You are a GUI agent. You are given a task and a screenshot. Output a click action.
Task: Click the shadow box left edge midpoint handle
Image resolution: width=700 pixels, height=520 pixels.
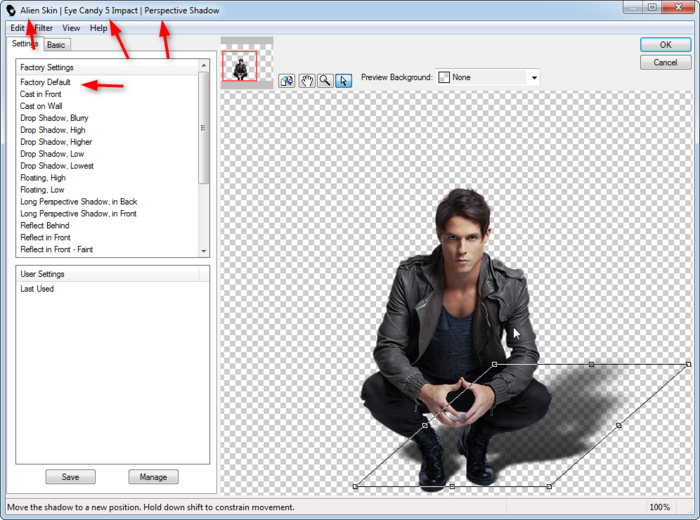click(425, 425)
